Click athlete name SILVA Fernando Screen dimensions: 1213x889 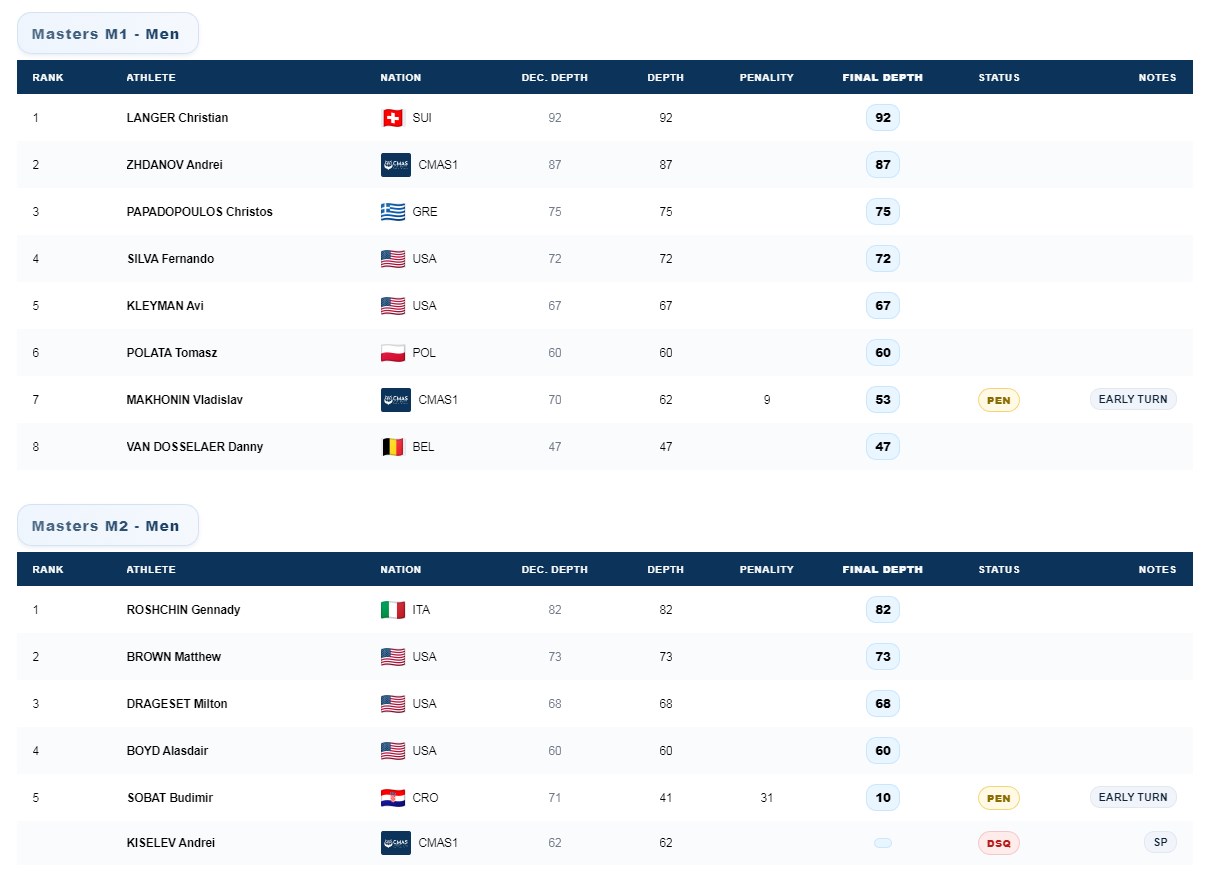click(170, 259)
